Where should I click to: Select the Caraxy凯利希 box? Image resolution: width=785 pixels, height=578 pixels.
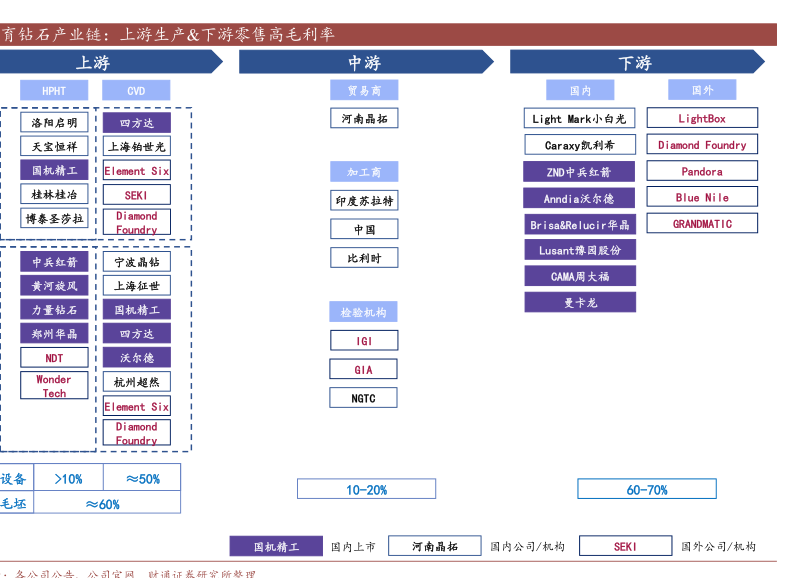click(x=580, y=145)
